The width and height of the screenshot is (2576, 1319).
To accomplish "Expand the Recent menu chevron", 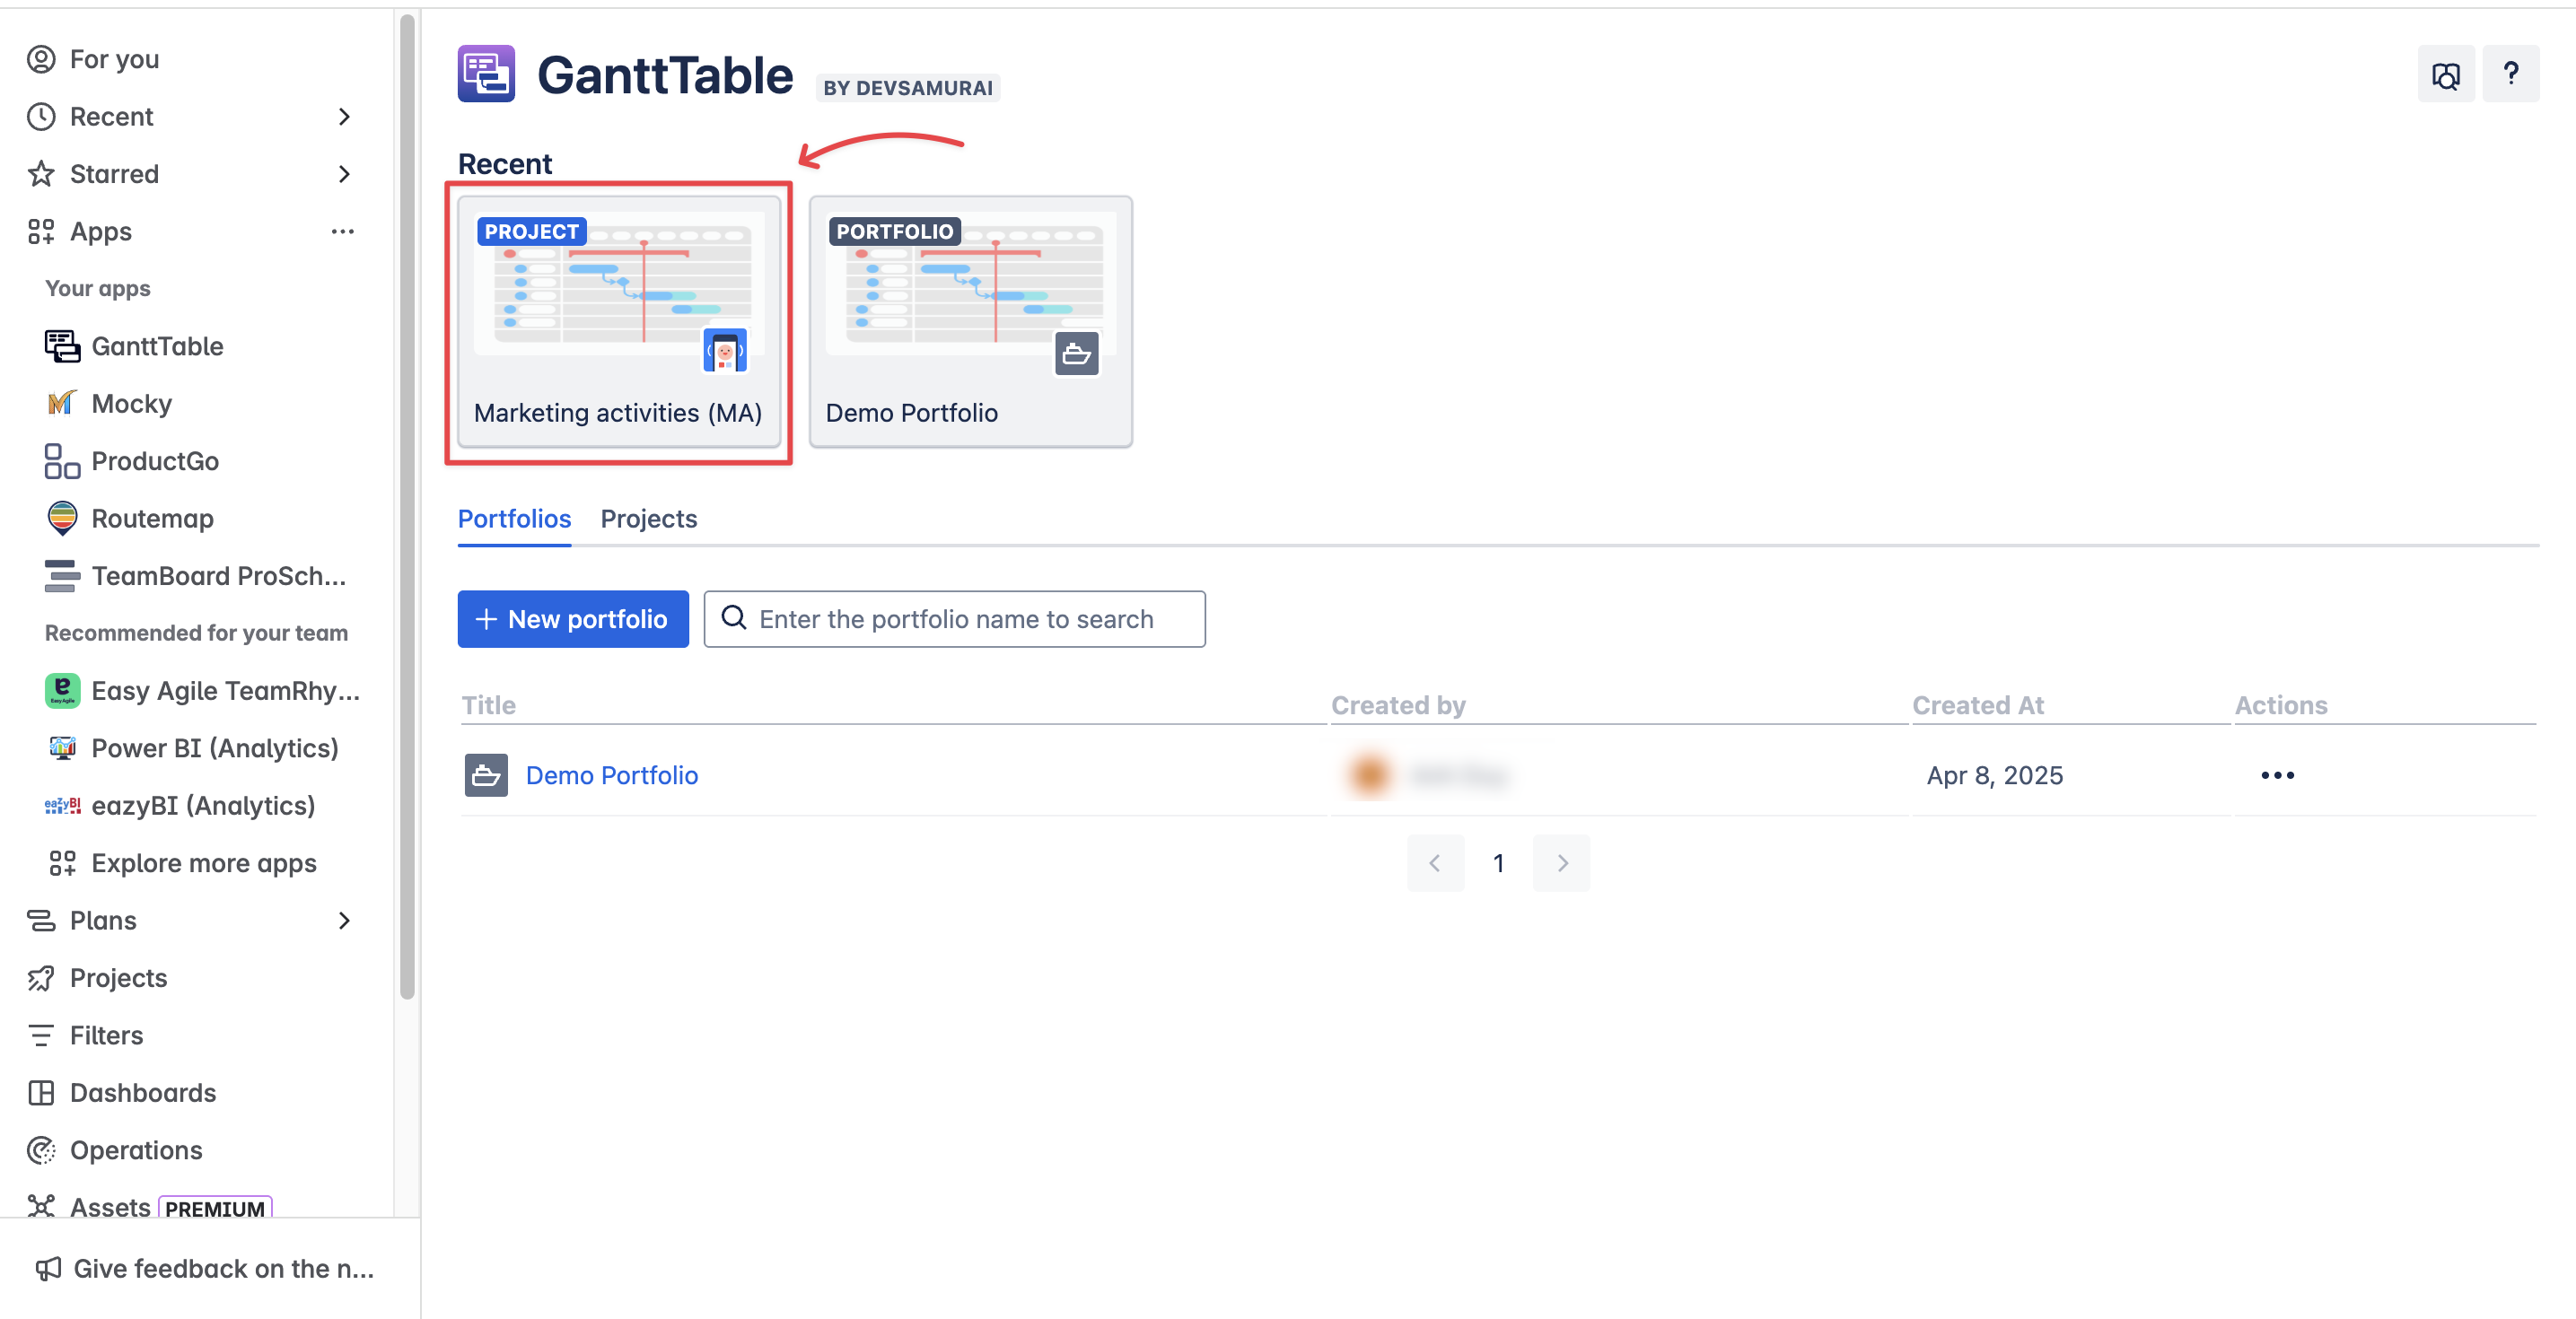I will click(344, 117).
